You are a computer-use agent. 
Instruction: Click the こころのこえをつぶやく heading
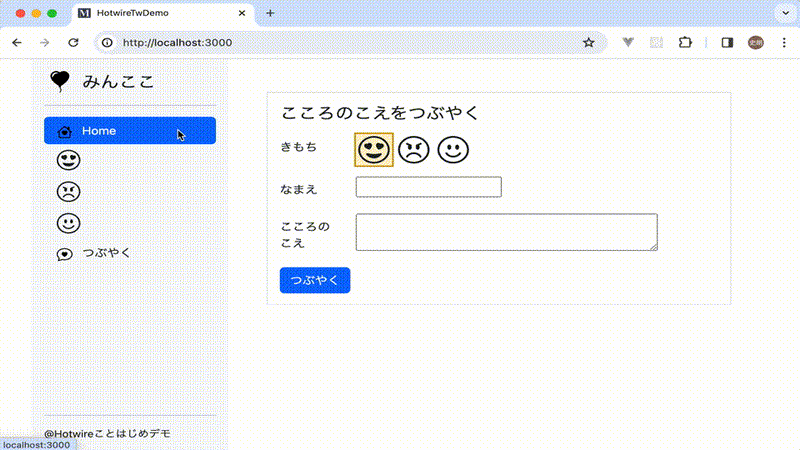pos(380,113)
